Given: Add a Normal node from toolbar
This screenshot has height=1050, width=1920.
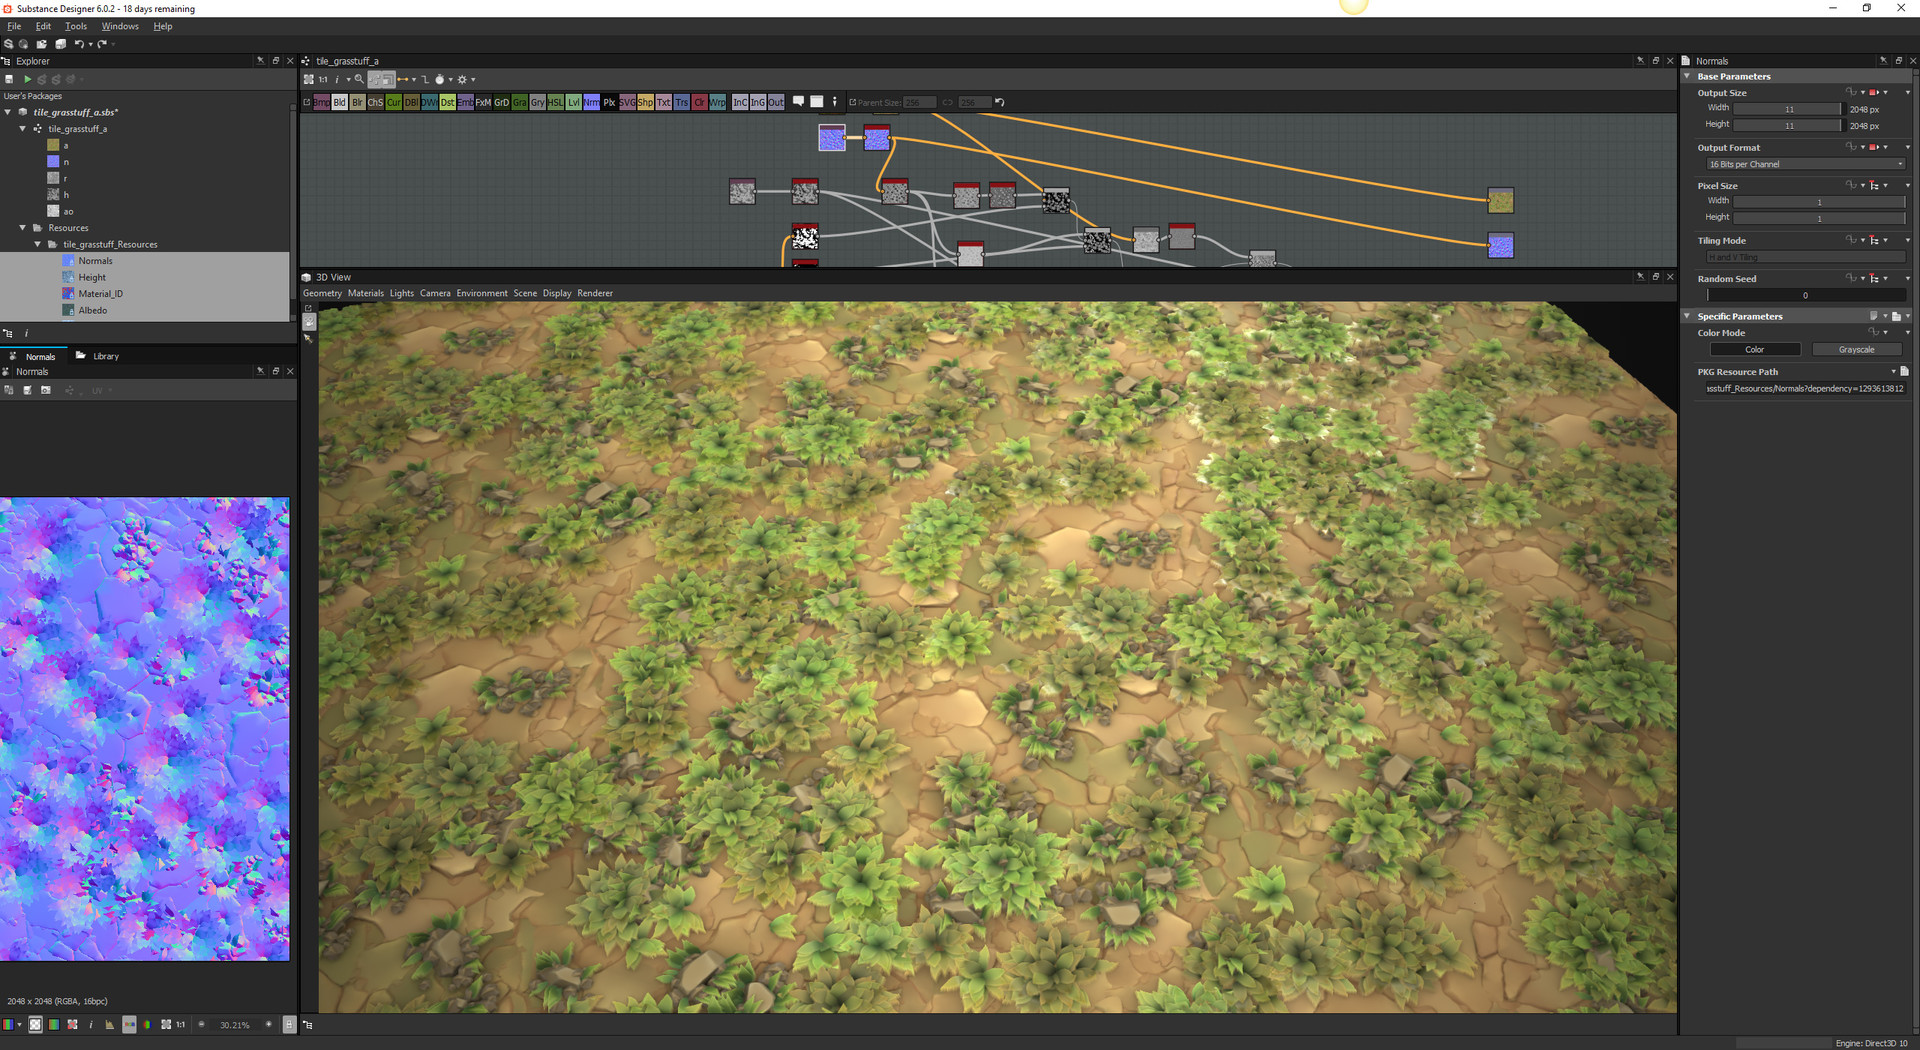Looking at the screenshot, I should click(590, 101).
